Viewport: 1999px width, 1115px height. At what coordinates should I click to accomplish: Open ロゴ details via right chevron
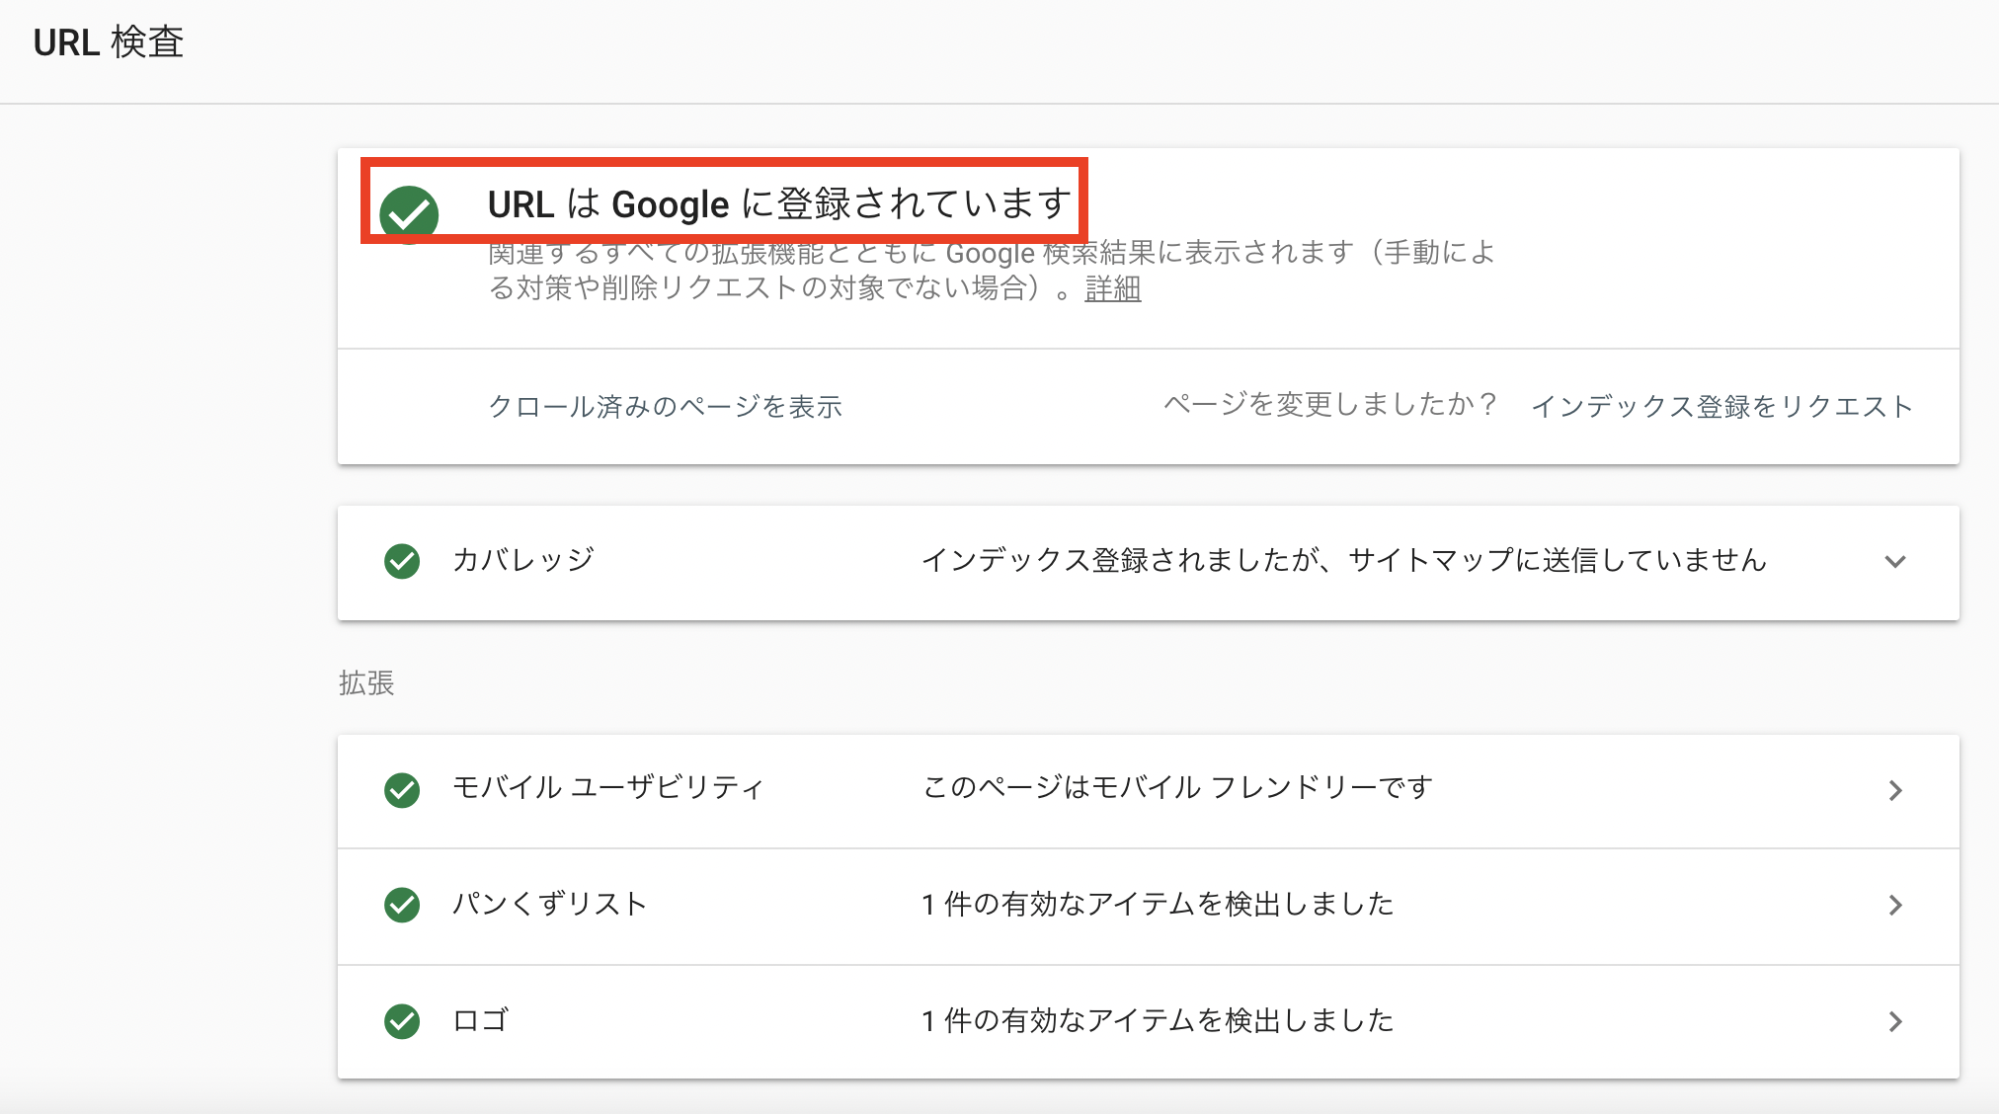[1895, 1021]
